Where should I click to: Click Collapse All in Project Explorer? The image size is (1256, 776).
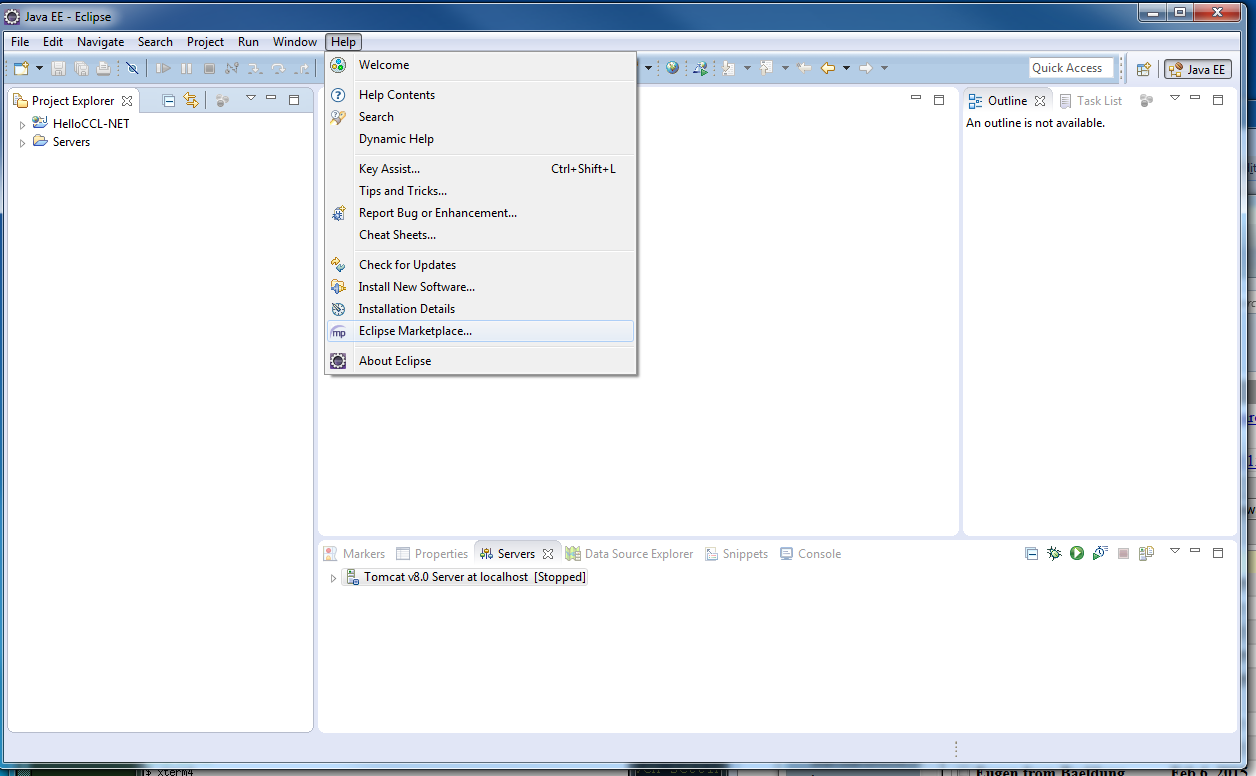(169, 100)
